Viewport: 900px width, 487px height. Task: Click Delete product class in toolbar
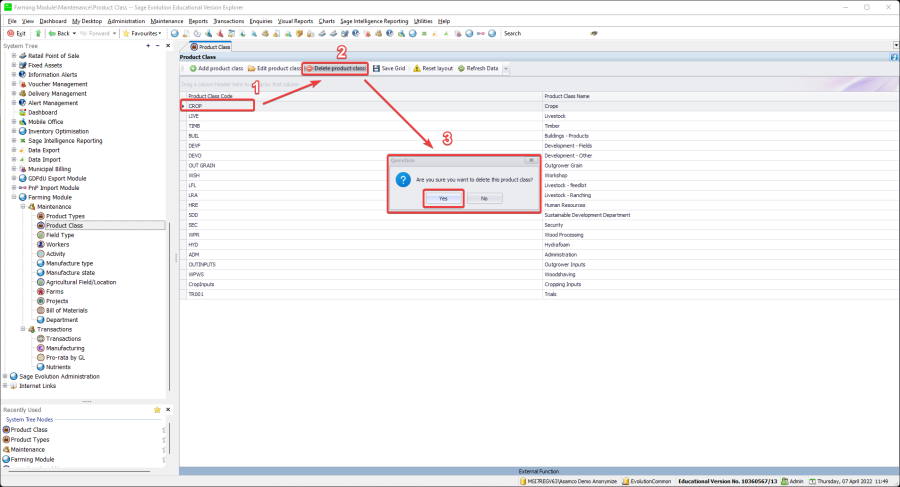click(x=337, y=68)
